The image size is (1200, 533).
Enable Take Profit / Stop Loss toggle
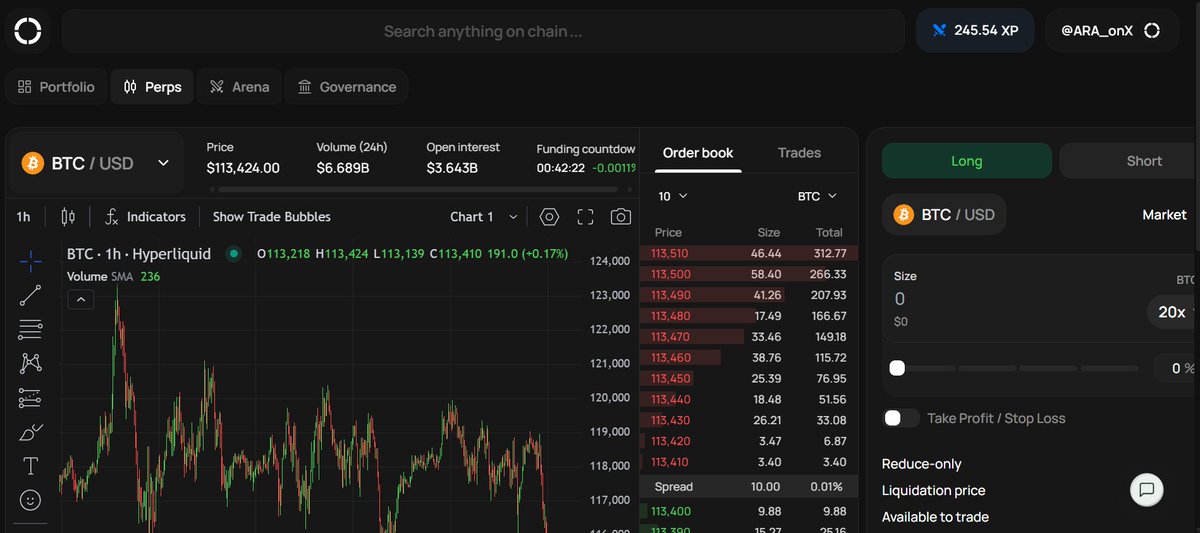coord(901,418)
